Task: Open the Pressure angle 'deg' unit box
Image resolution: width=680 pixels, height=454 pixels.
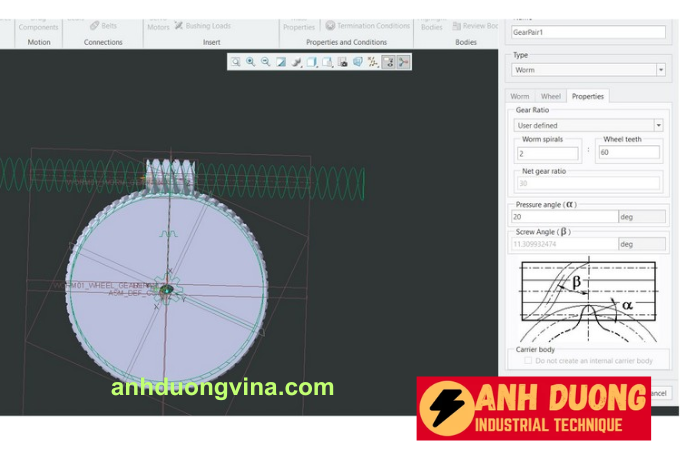Action: [x=641, y=216]
